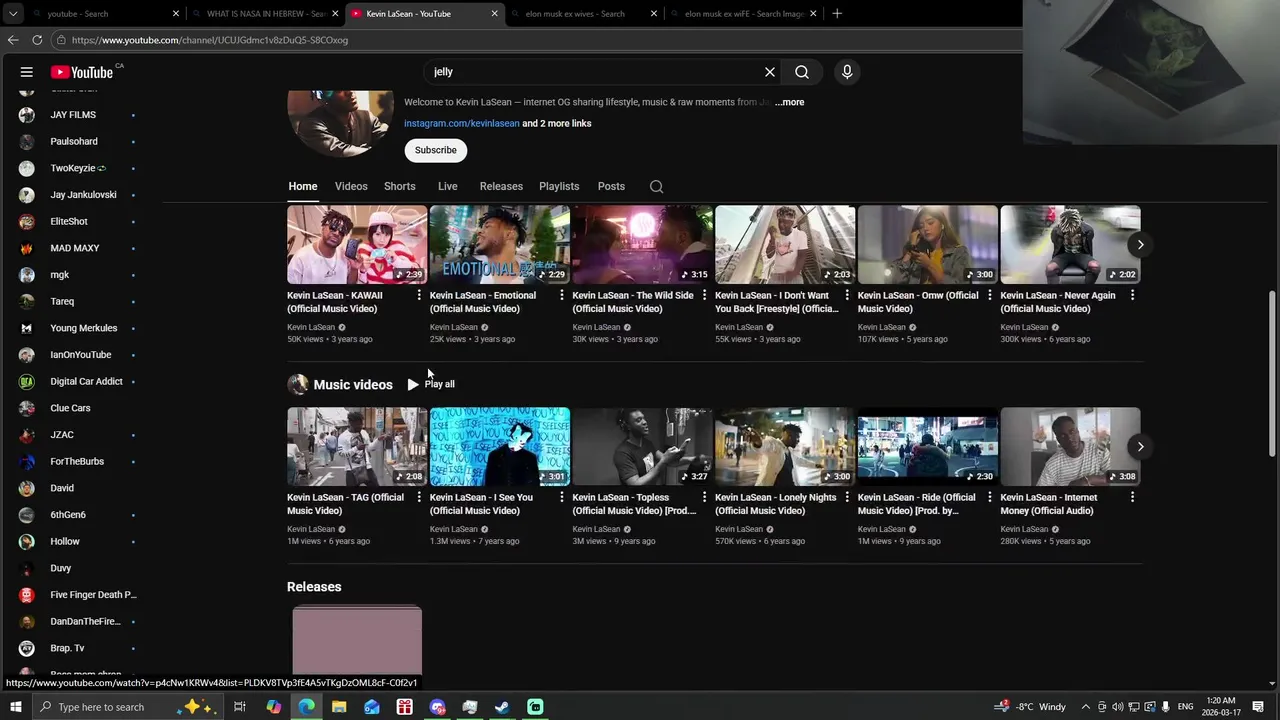
Task: Open options menu for Emotional video
Action: pos(562,296)
